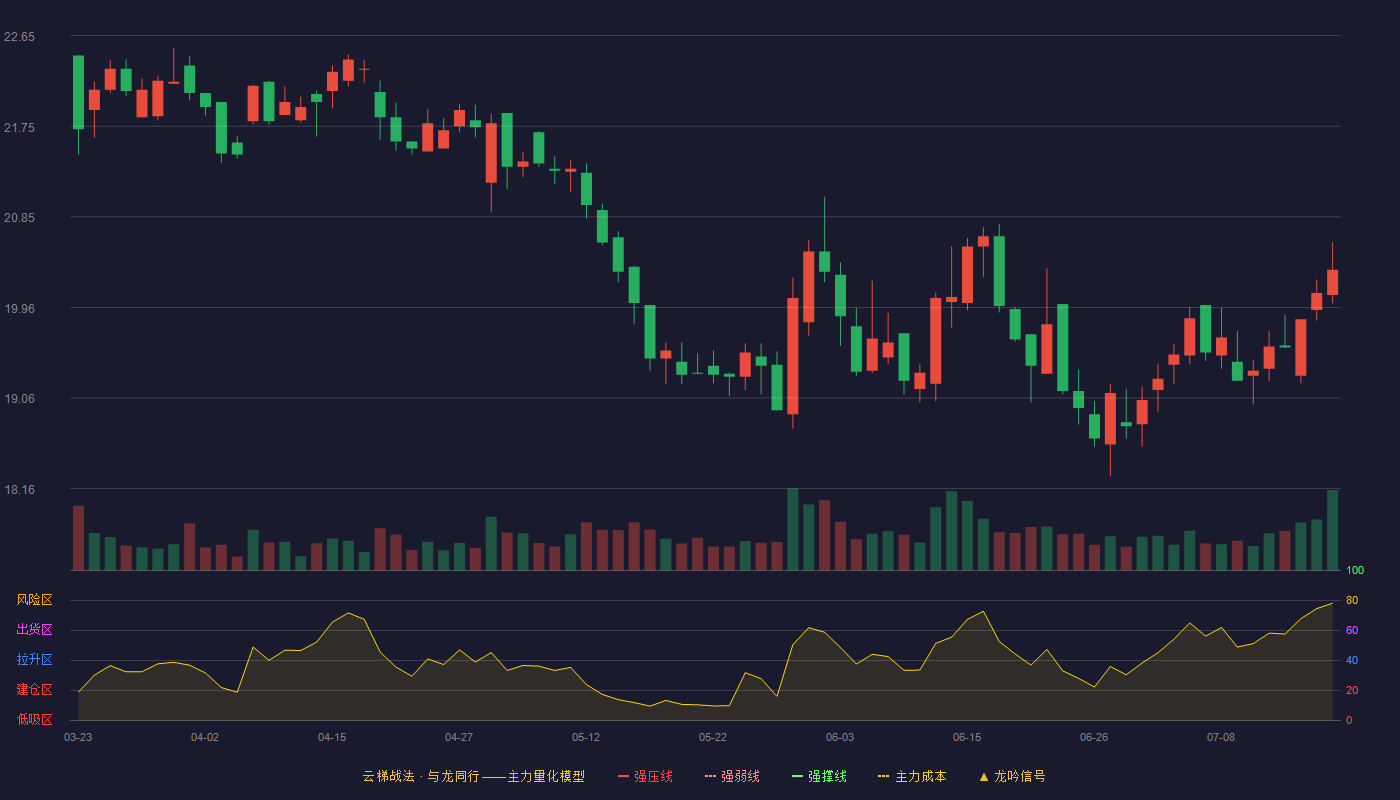
Task: Click the 低吸区 zone label
Action: [34, 719]
